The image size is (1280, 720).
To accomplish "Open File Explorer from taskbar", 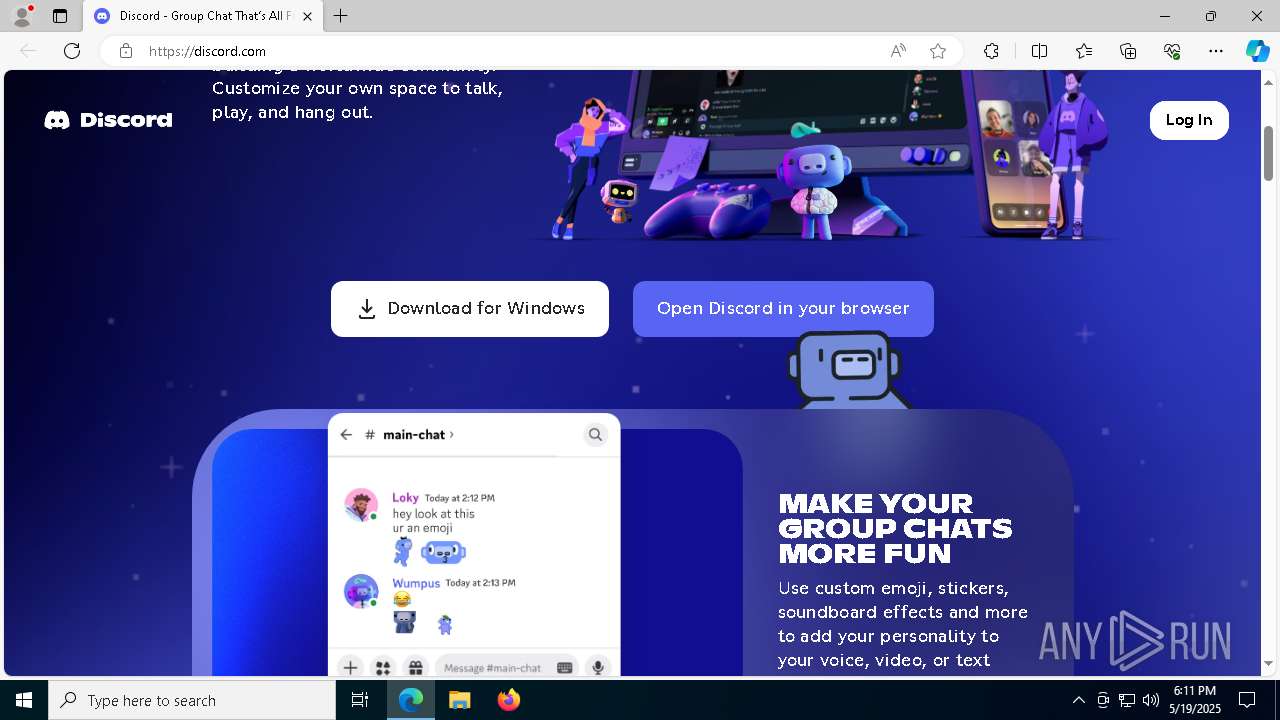I will pyautogui.click(x=459, y=700).
